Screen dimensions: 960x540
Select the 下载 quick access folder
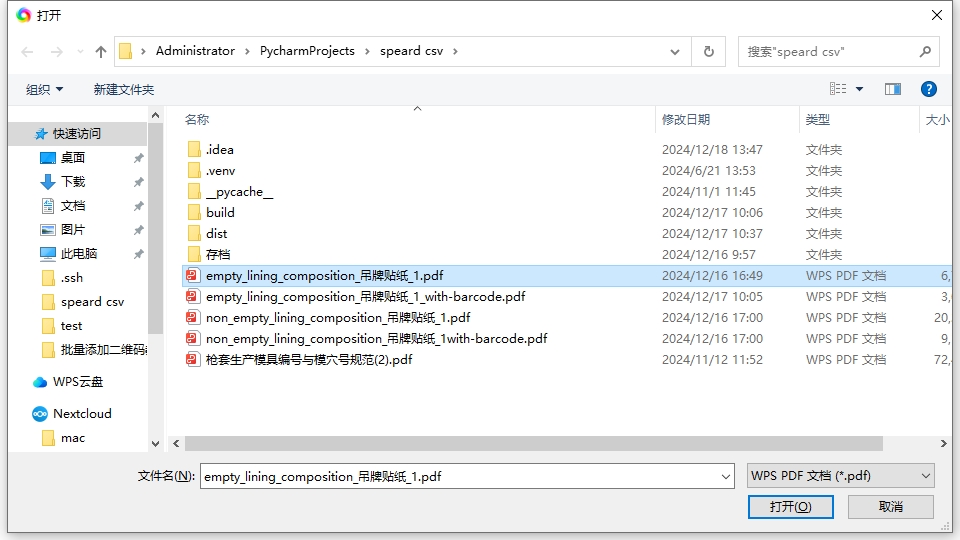coord(73,182)
